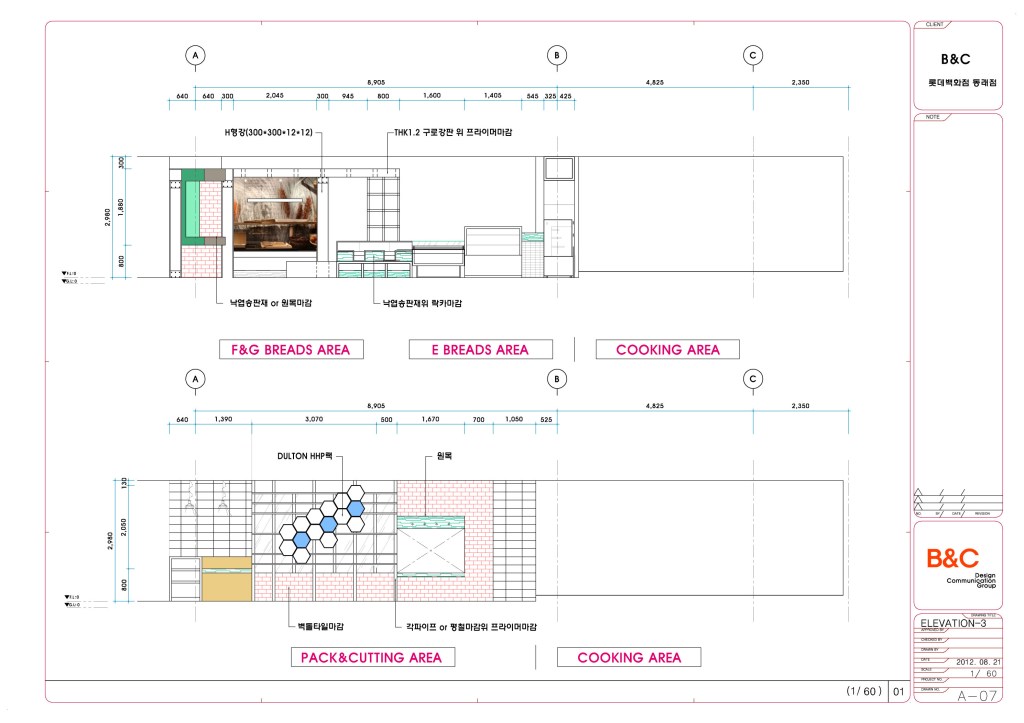
Task: Click the (1/60) scale label at bottom
Action: (x=862, y=691)
